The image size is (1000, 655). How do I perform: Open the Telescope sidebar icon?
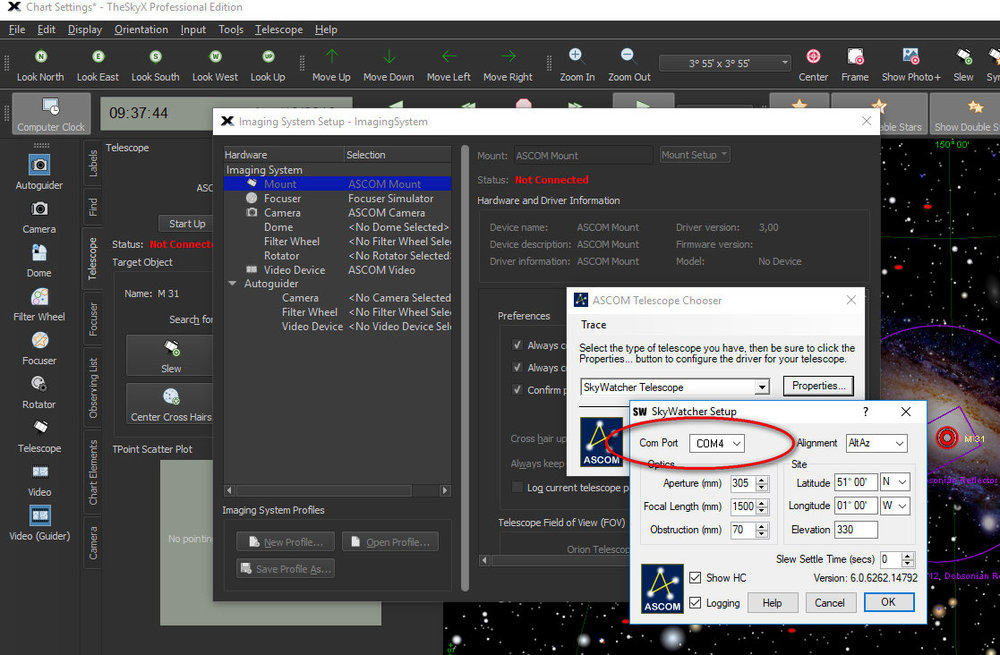coord(39,427)
